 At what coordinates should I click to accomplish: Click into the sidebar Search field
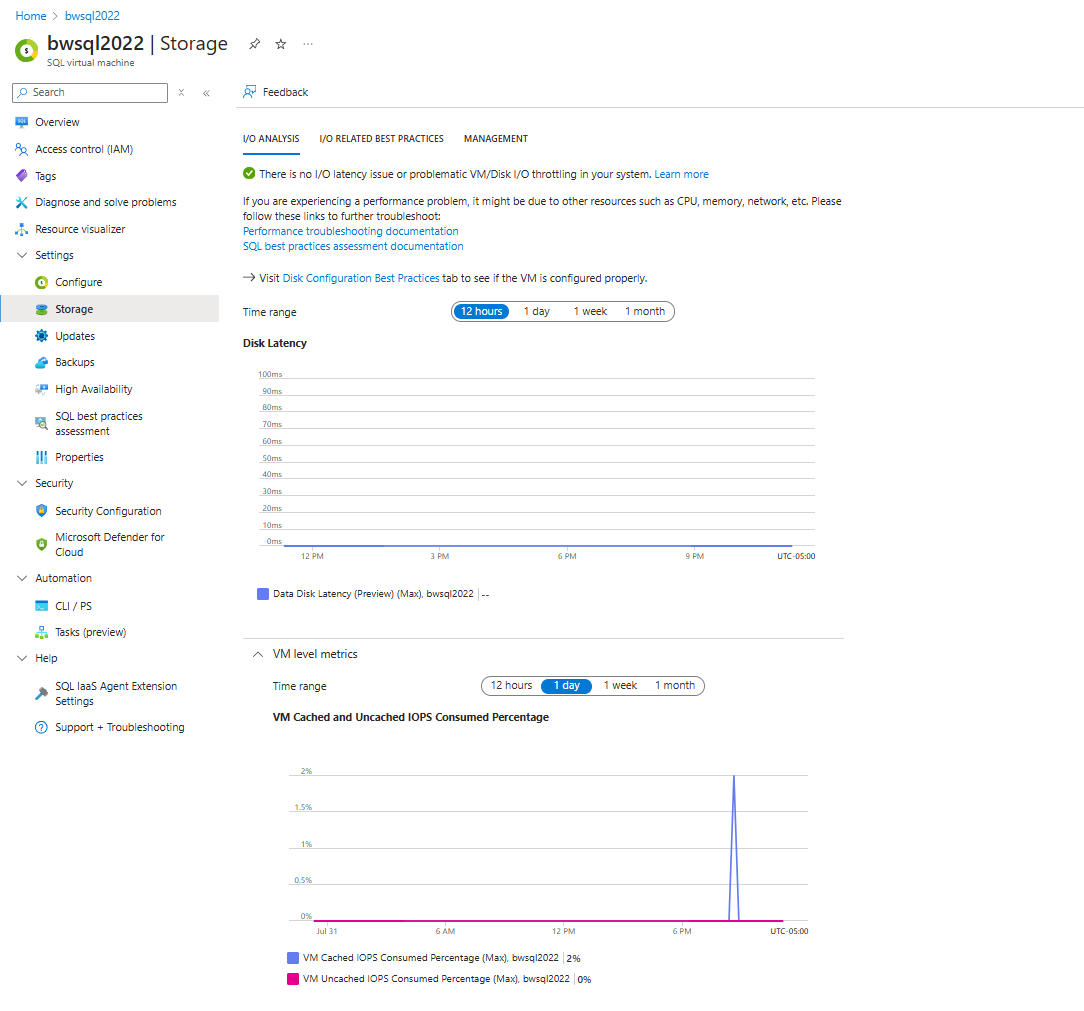point(90,93)
